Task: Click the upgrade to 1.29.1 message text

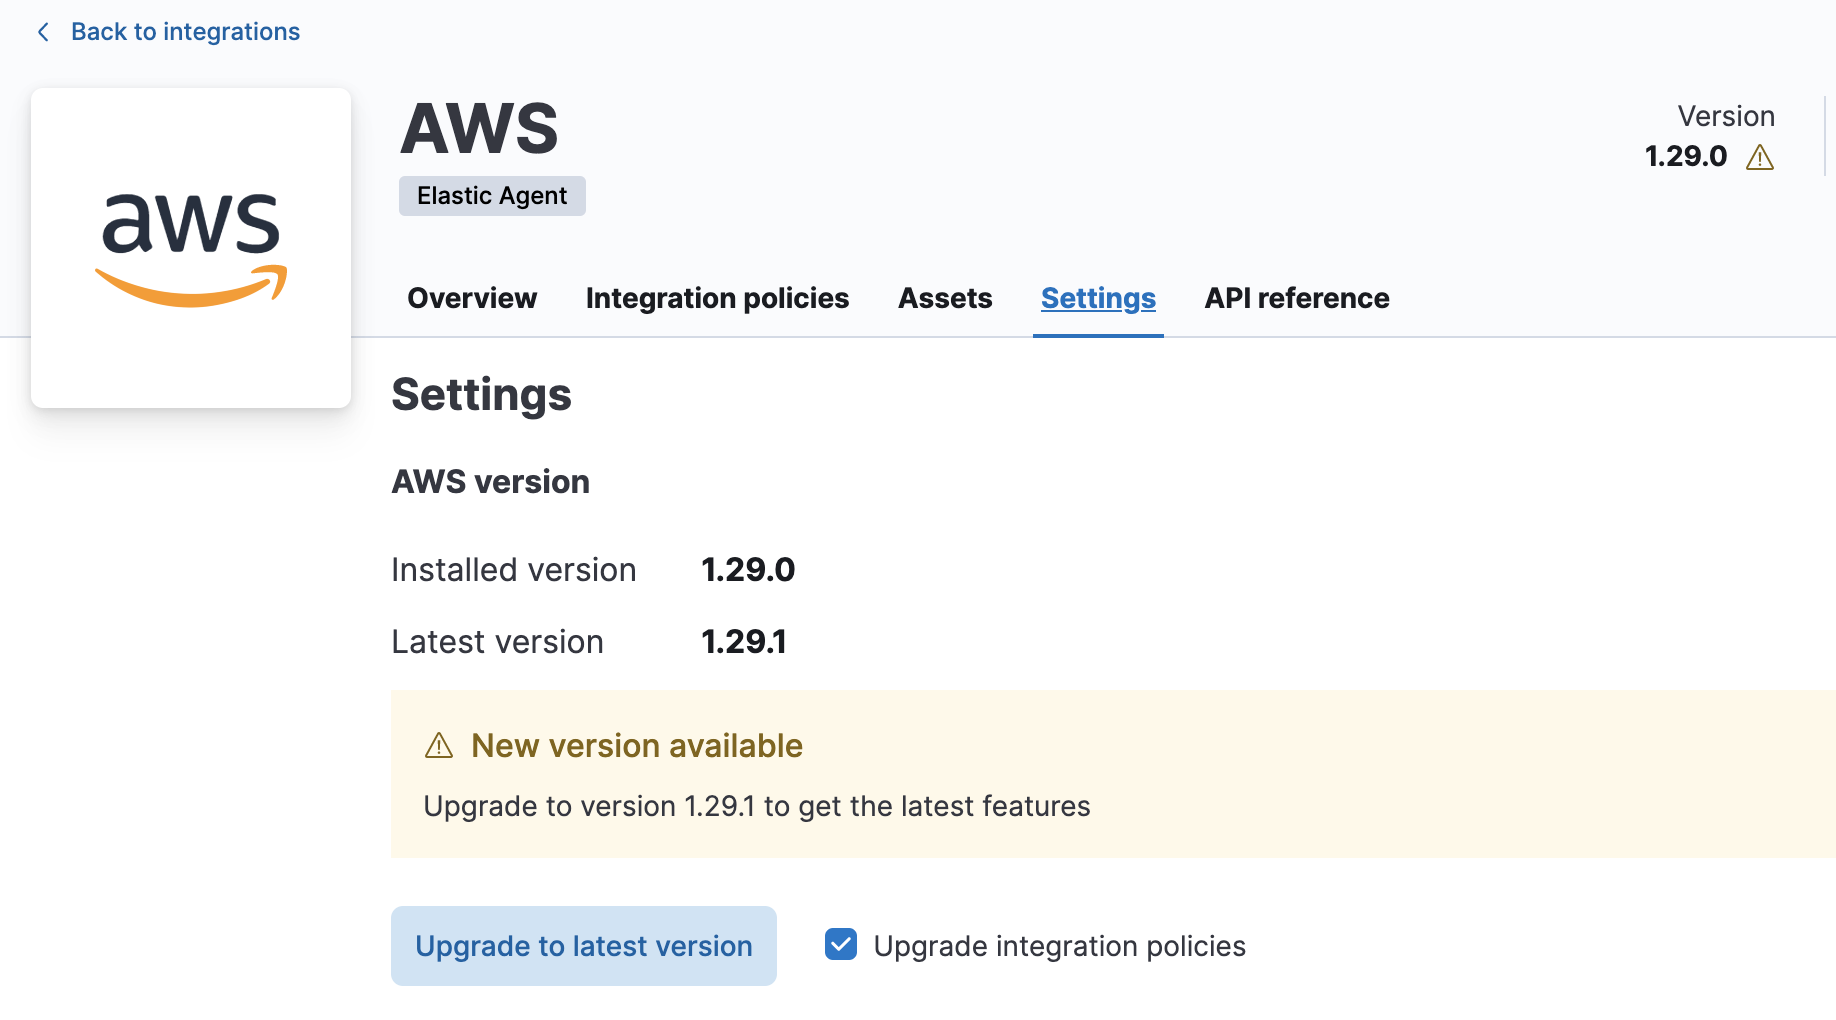Action: (757, 806)
